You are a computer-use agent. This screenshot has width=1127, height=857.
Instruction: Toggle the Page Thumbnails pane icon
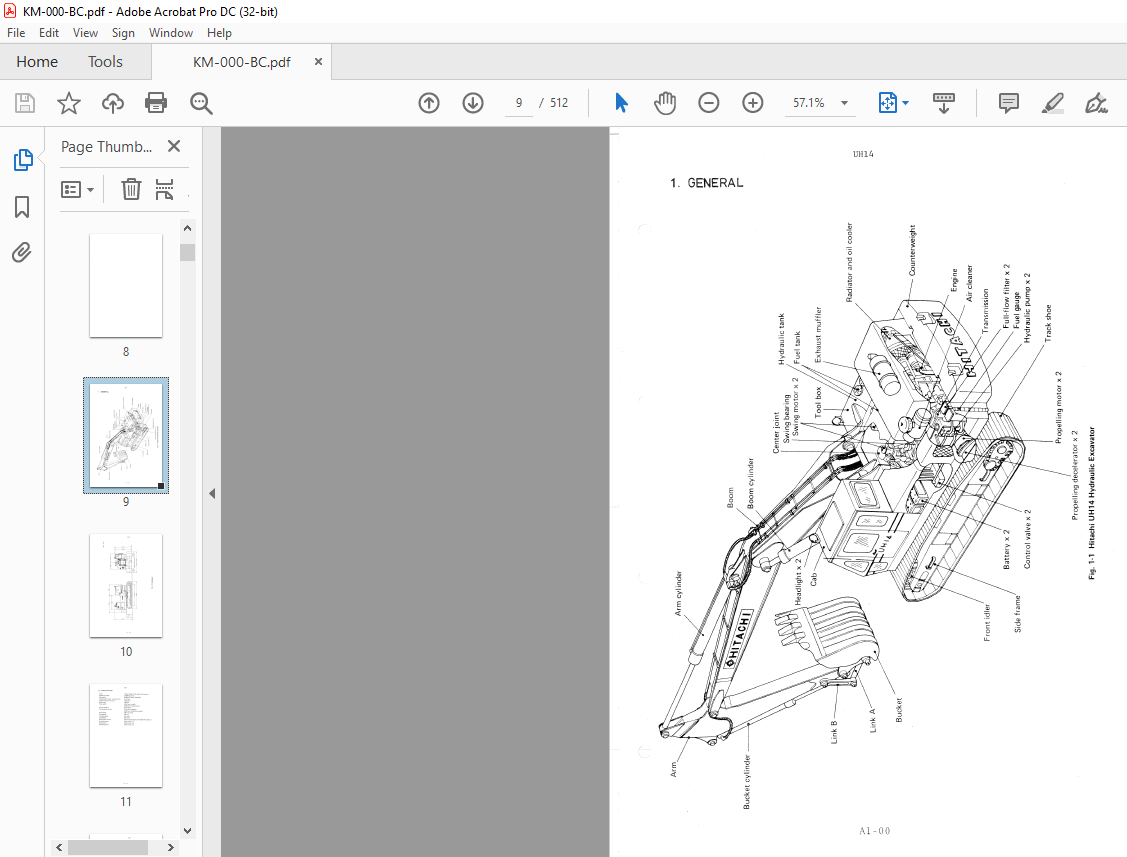(22, 160)
